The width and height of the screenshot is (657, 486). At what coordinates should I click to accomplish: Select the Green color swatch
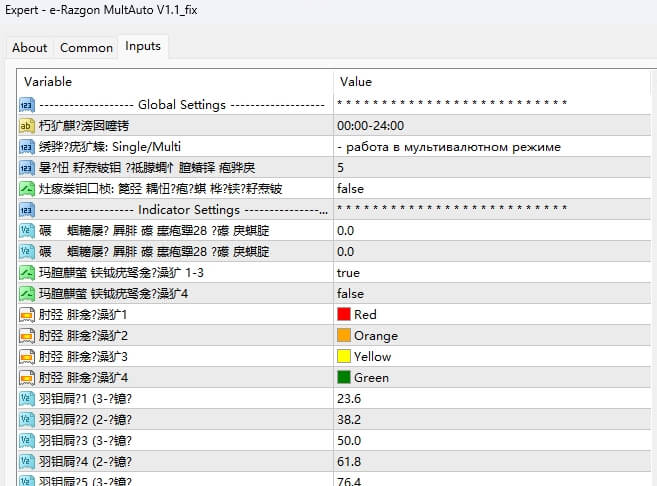[x=344, y=377]
